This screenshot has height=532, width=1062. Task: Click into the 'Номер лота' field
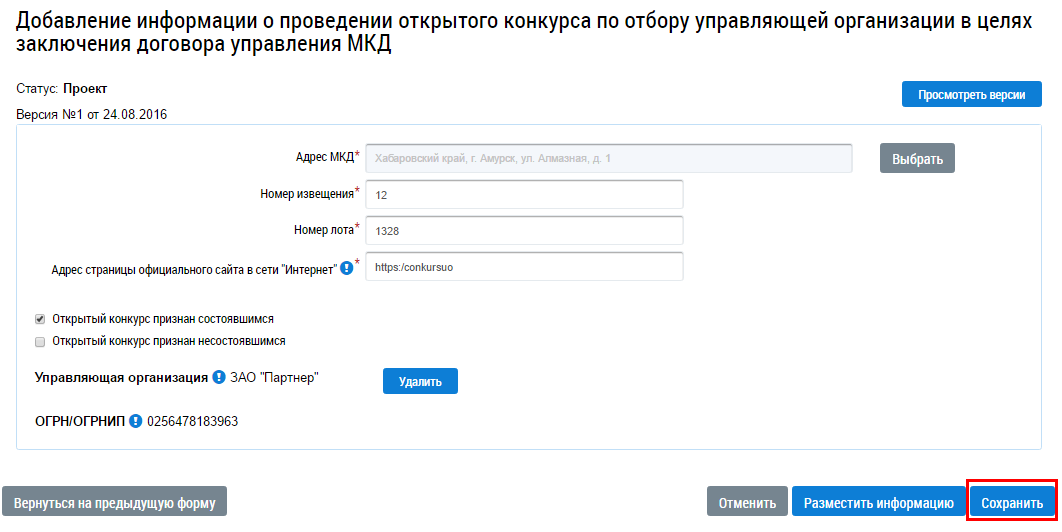(524, 231)
